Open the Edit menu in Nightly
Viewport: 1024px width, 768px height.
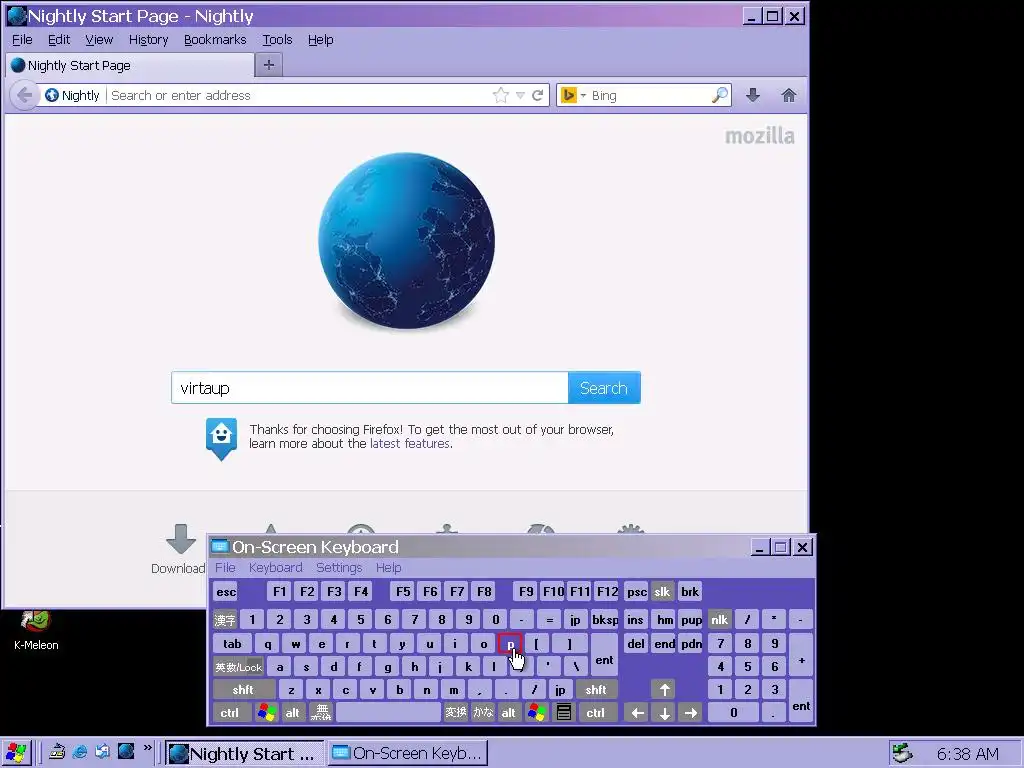(59, 40)
